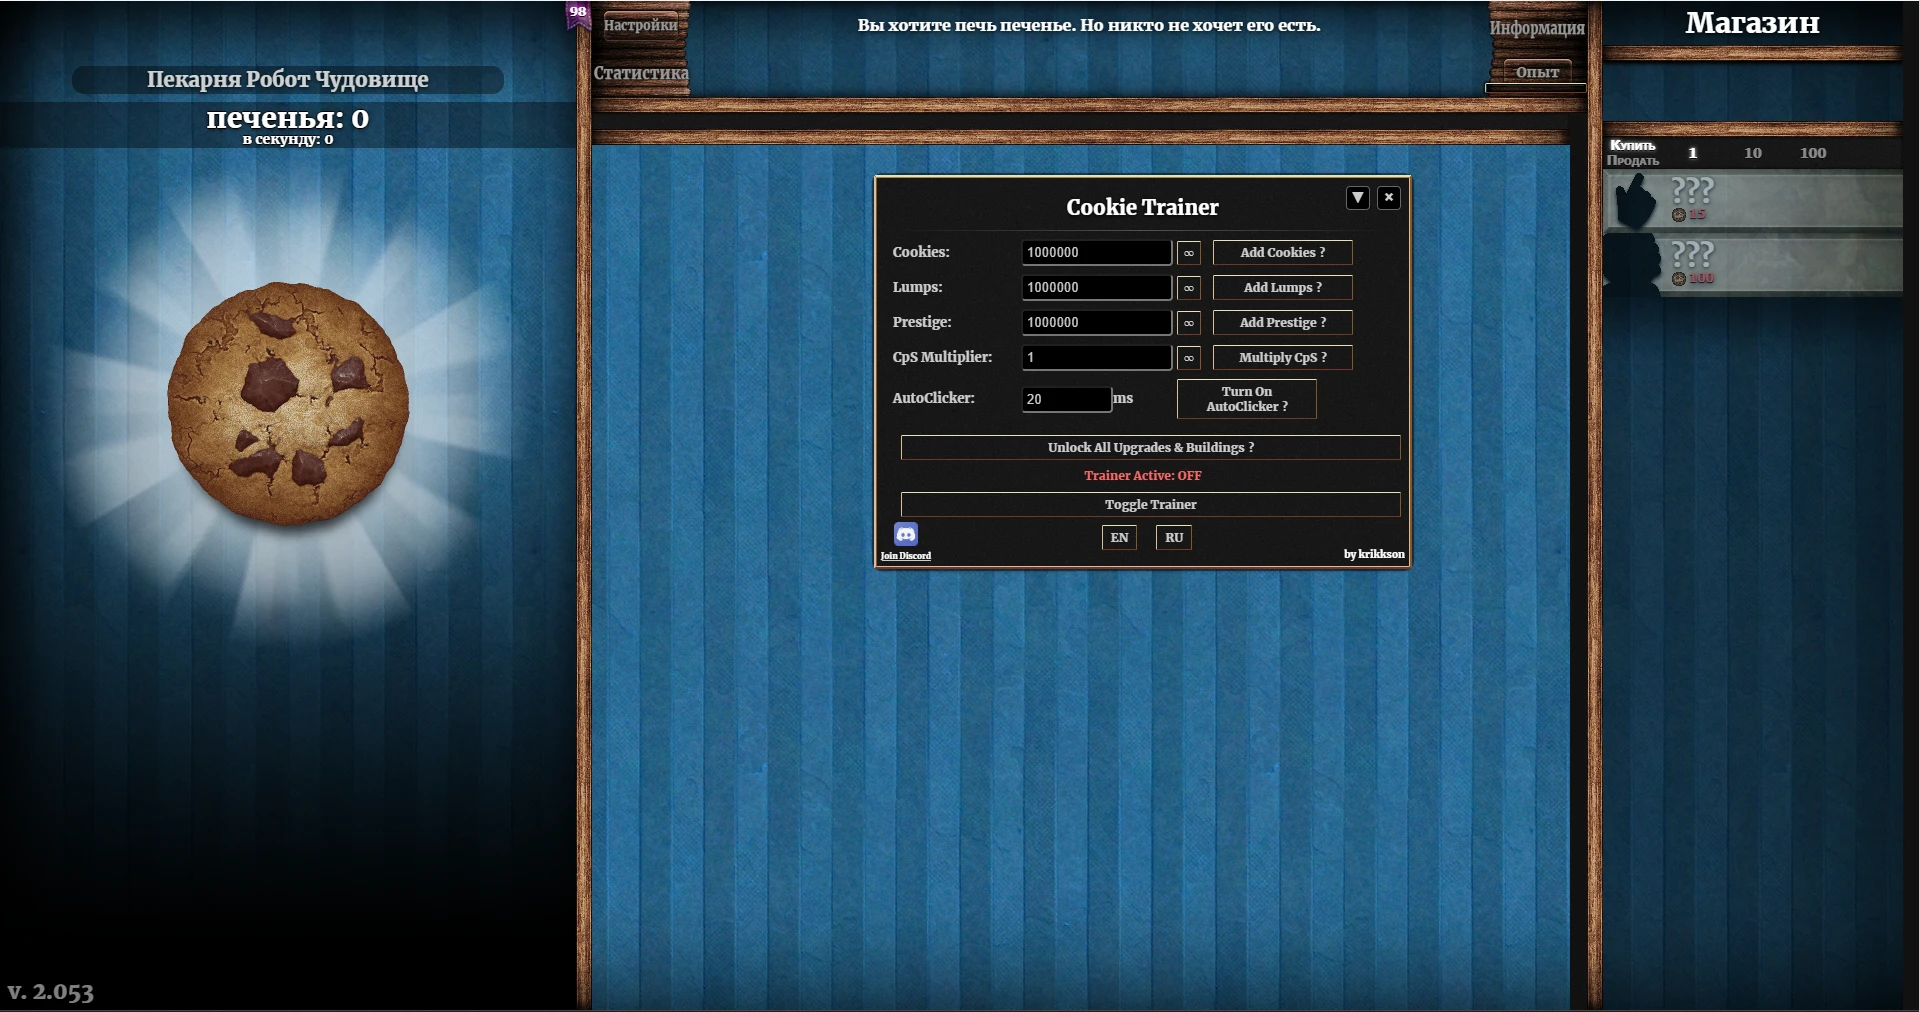Viewport: 1919px width, 1012px height.
Task: Turn On the AutoClicker
Action: click(x=1246, y=399)
